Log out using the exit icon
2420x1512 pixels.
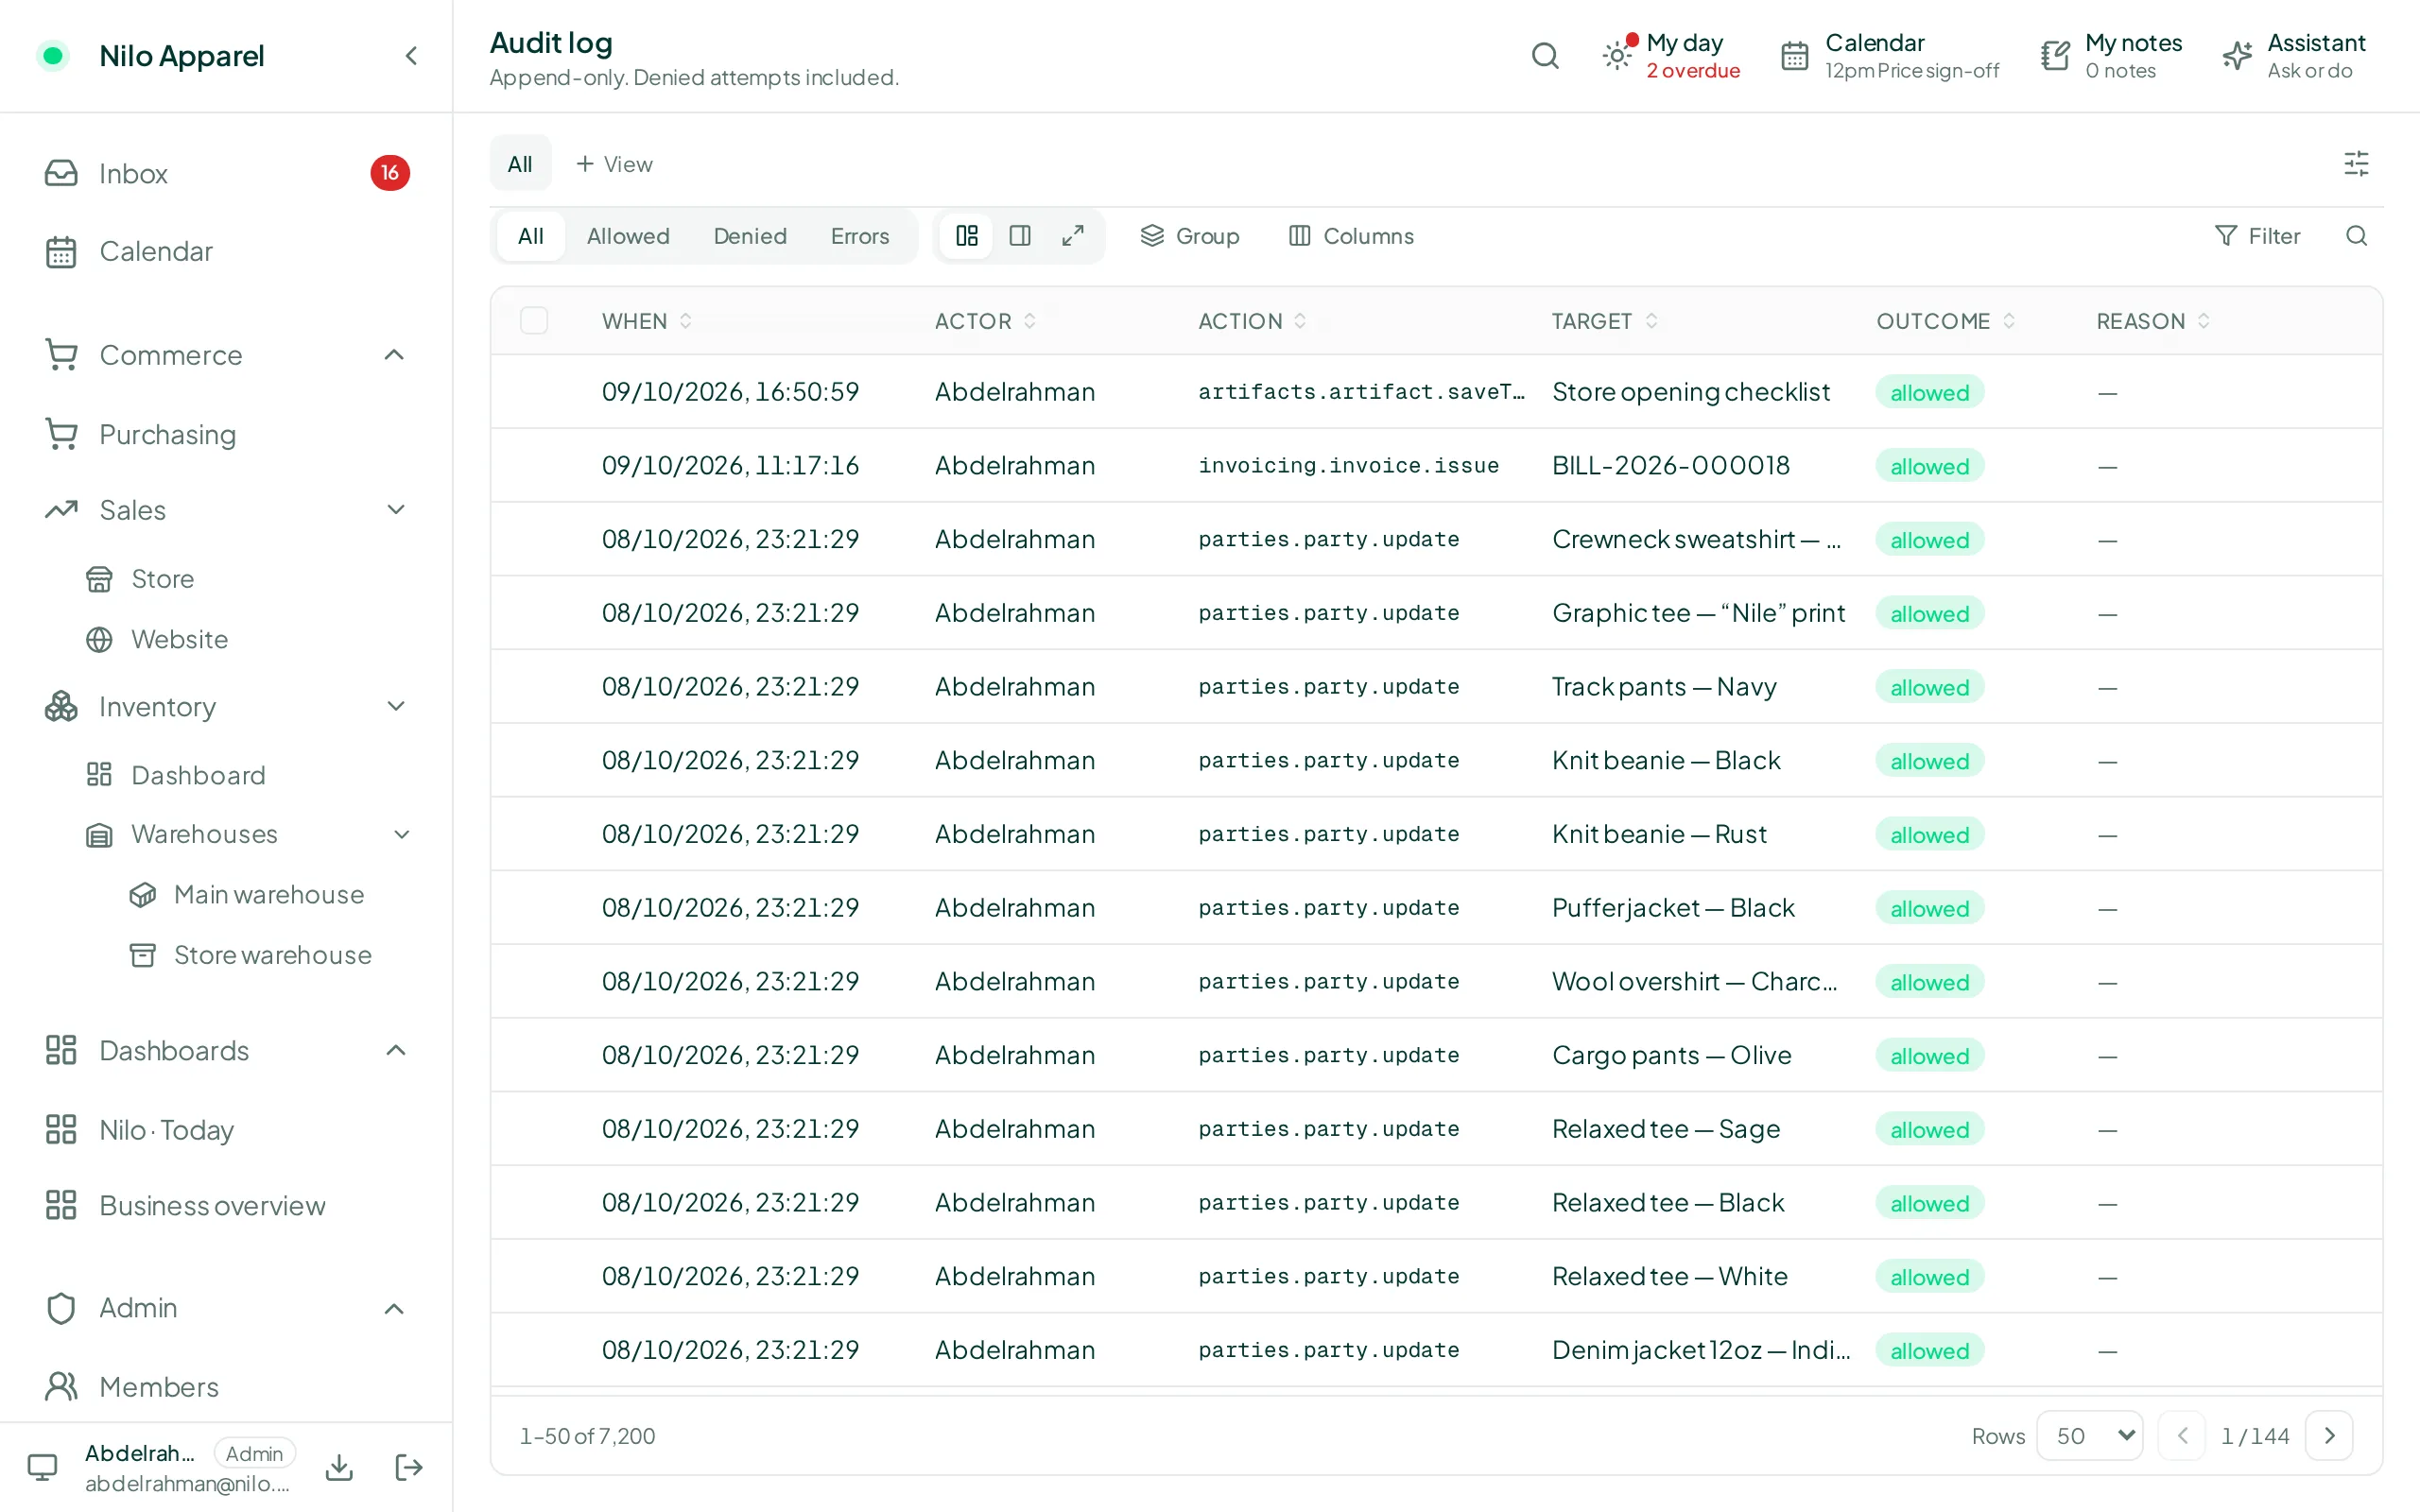(x=409, y=1467)
